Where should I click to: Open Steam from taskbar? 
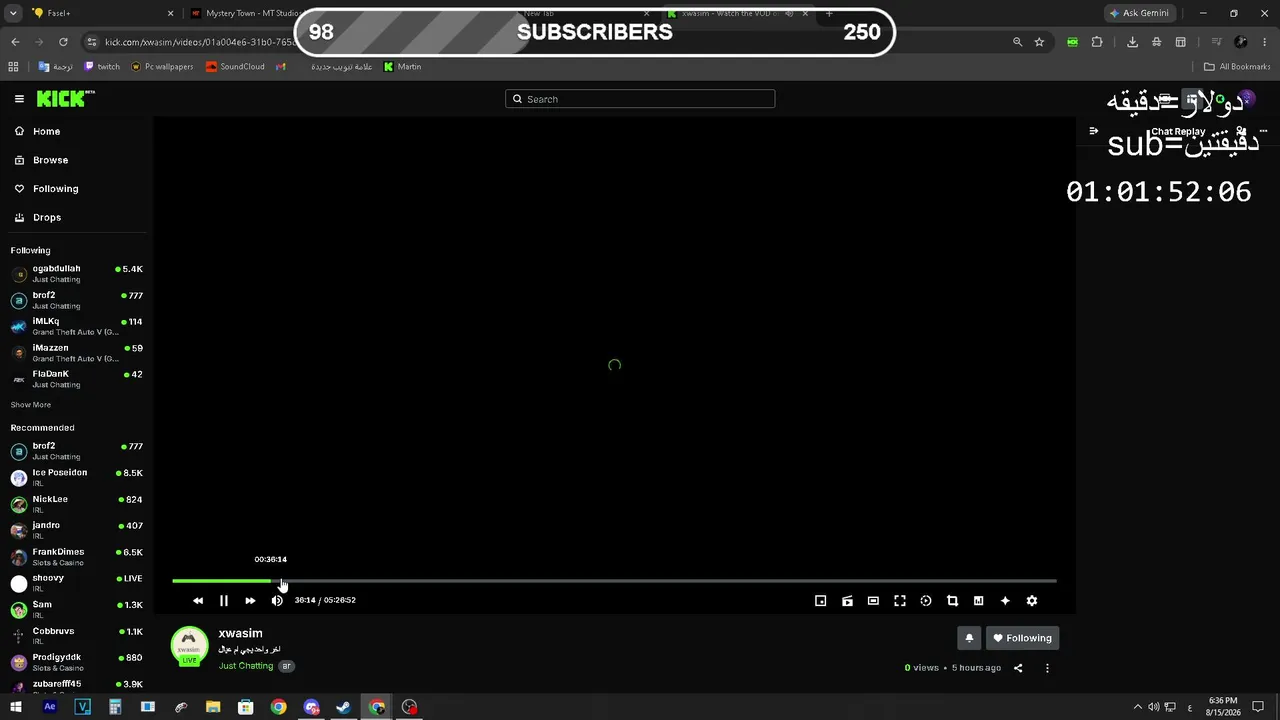coord(343,707)
